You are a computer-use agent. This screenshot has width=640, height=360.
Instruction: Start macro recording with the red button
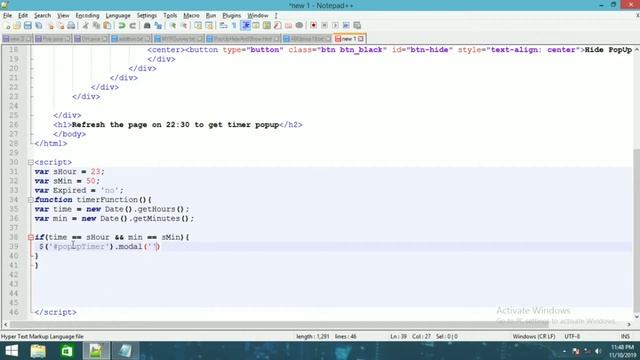point(313,26)
